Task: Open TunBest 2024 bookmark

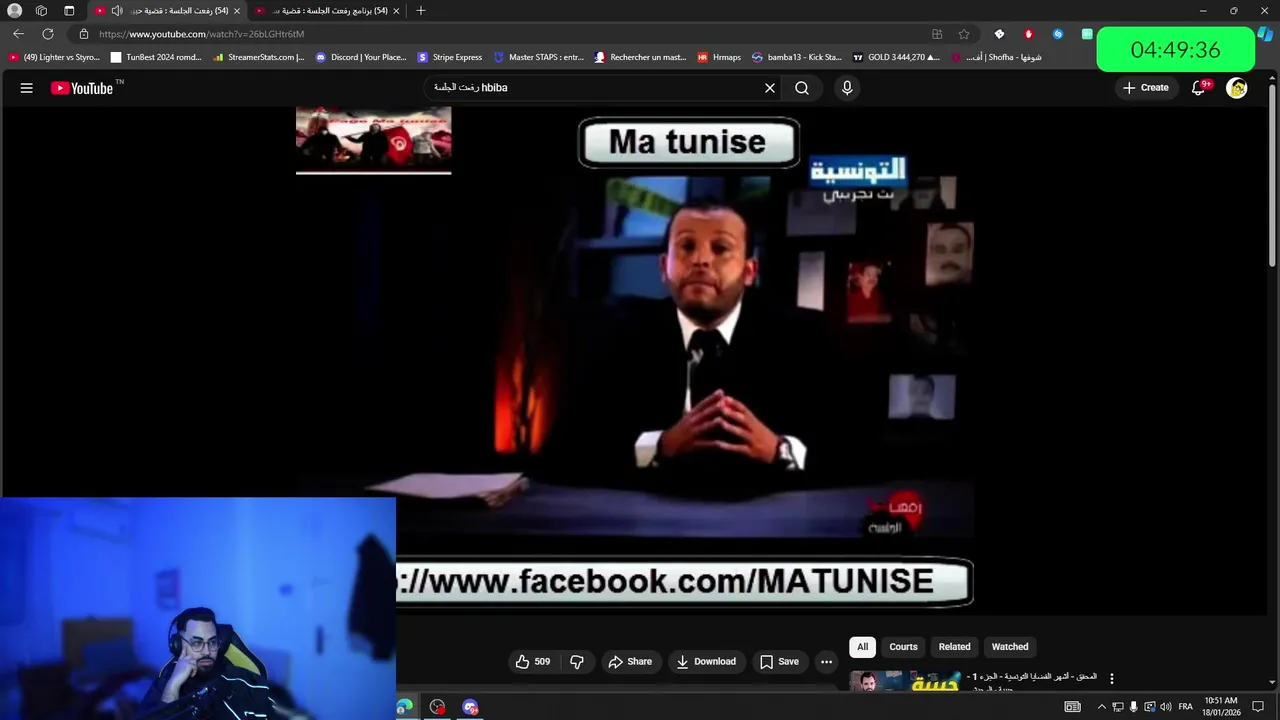Action: tap(156, 58)
